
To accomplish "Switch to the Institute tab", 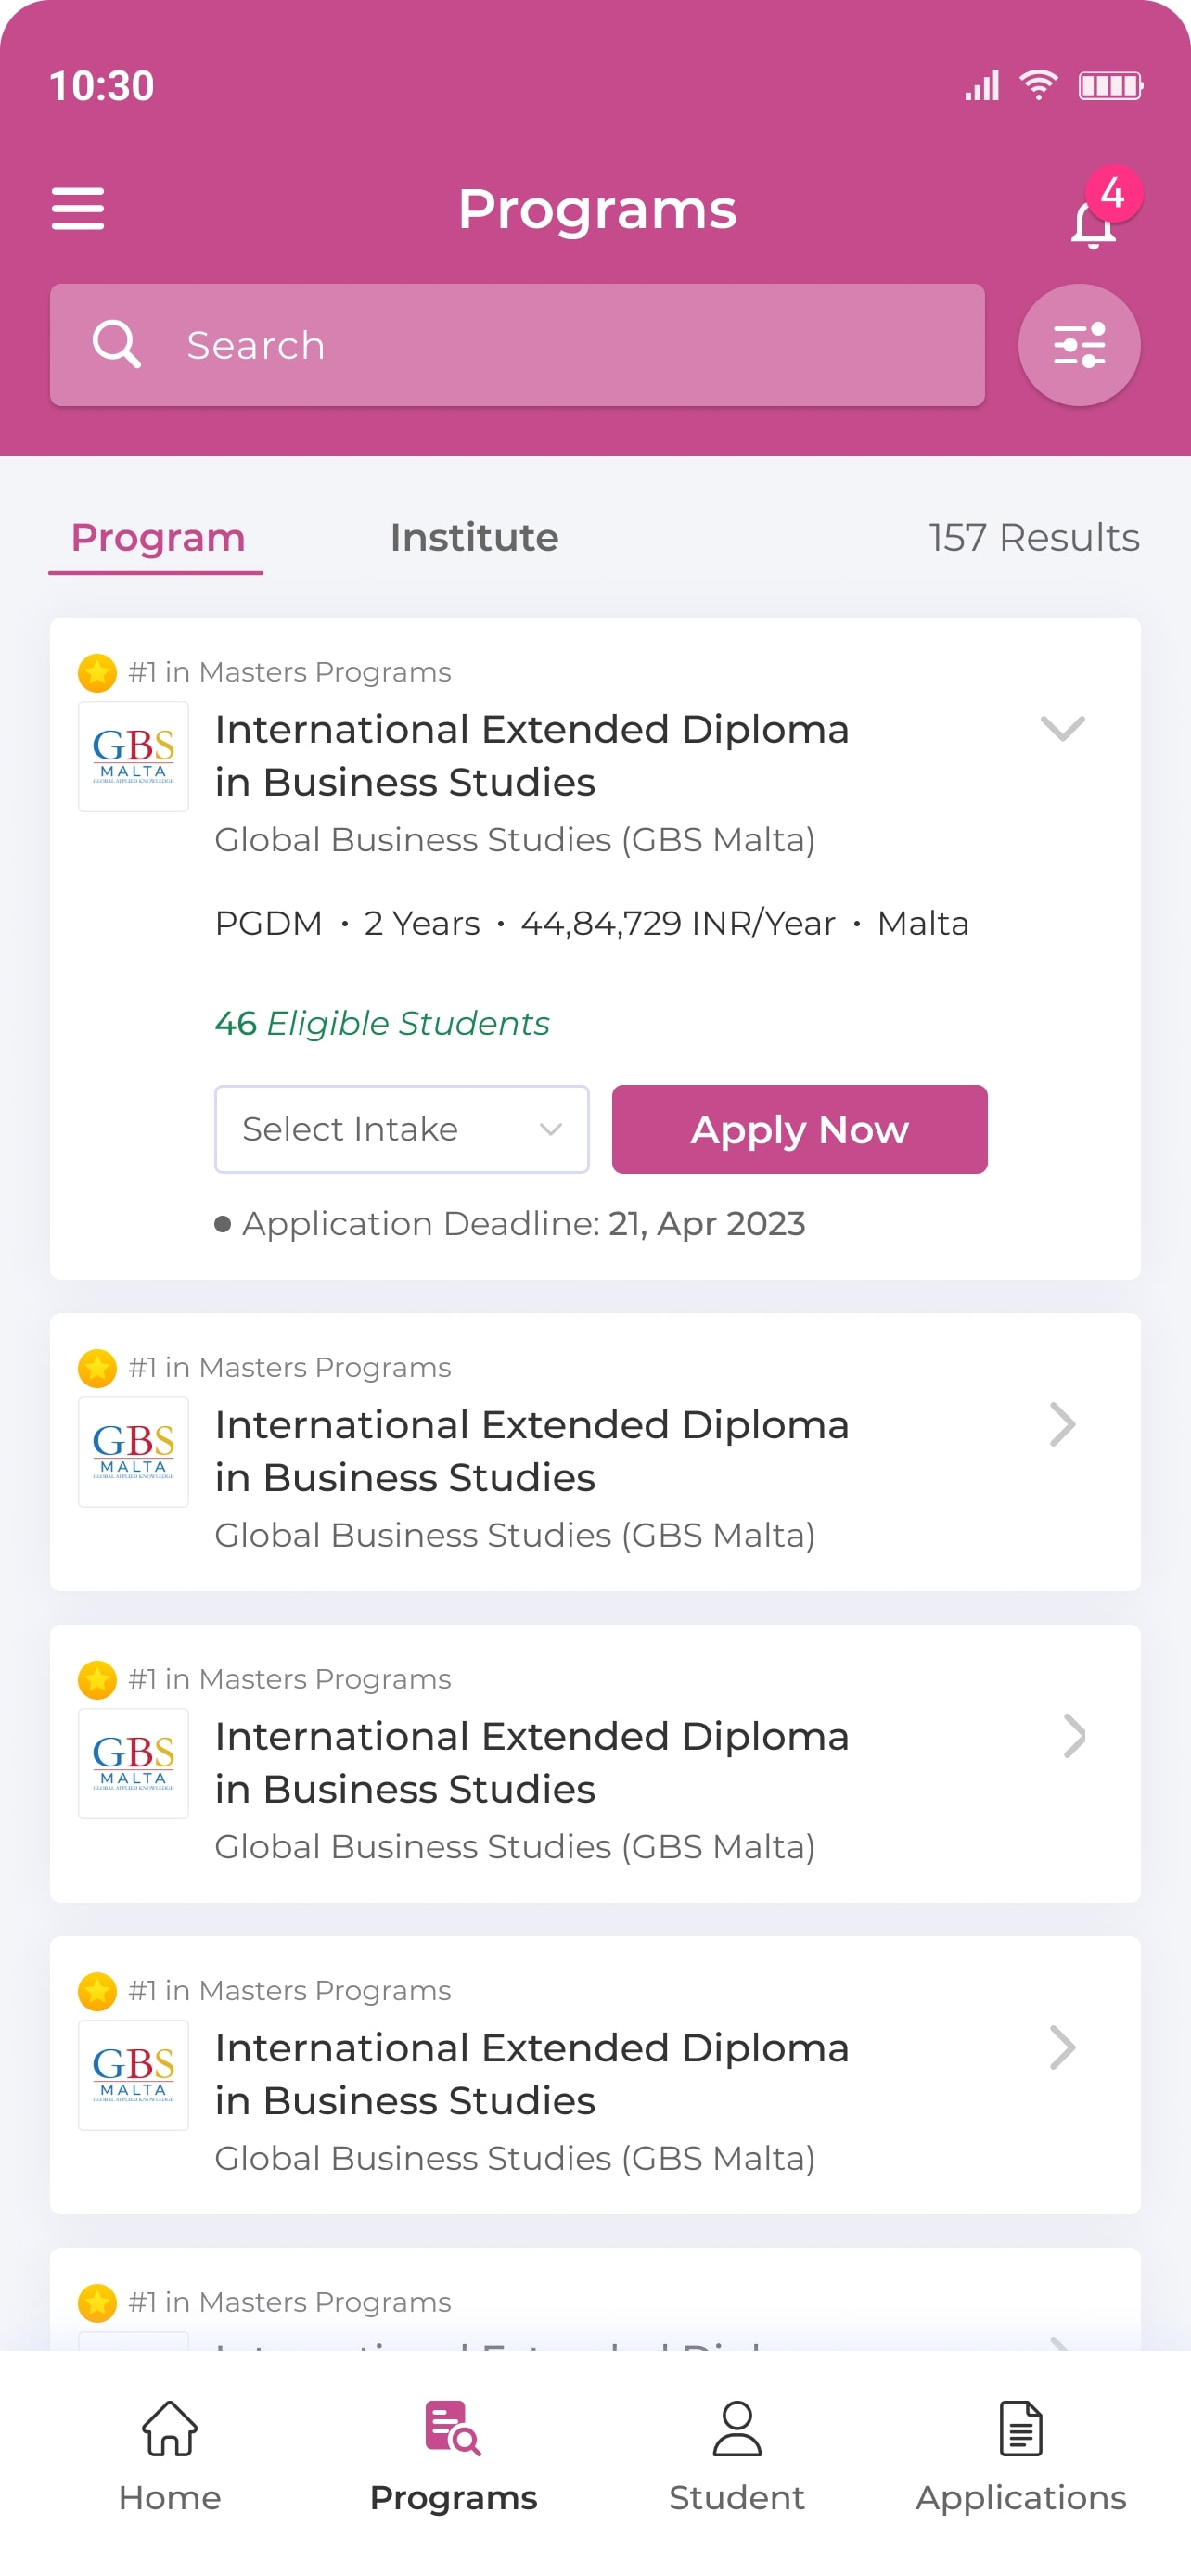I will [x=474, y=538].
